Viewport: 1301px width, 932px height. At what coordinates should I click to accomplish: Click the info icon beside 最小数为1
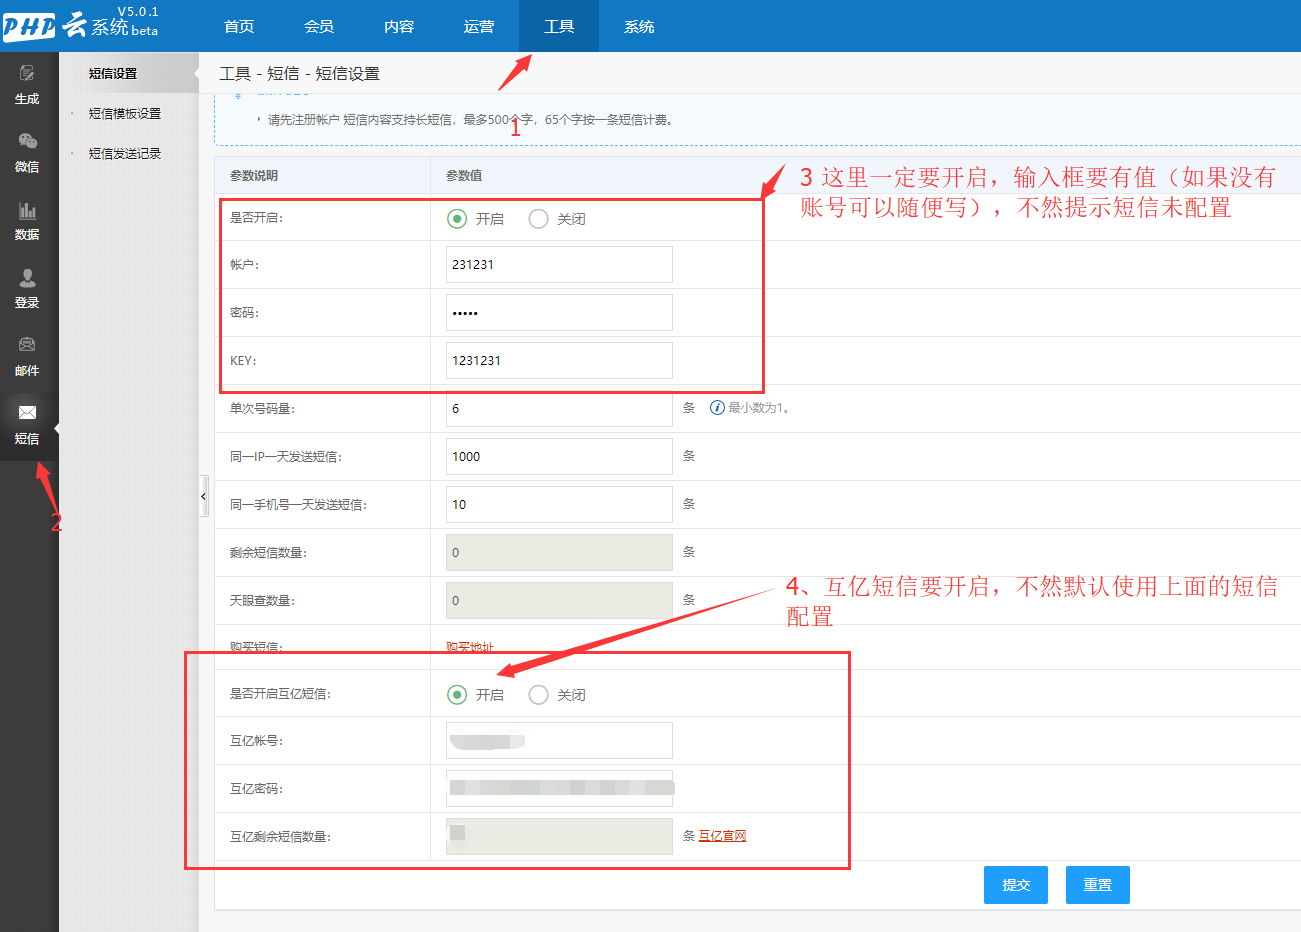click(717, 408)
